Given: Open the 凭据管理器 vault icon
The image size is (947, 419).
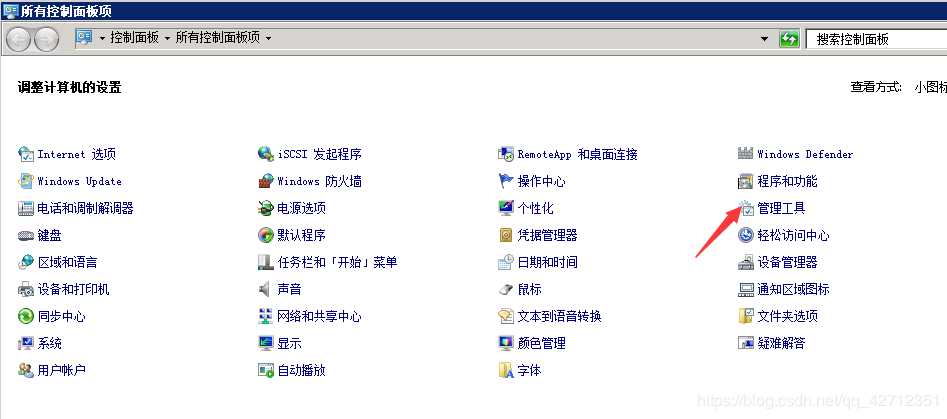Looking at the screenshot, I should pyautogui.click(x=506, y=235).
